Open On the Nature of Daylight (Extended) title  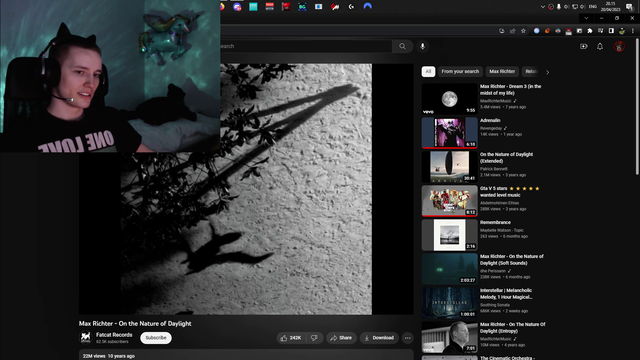pos(507,158)
